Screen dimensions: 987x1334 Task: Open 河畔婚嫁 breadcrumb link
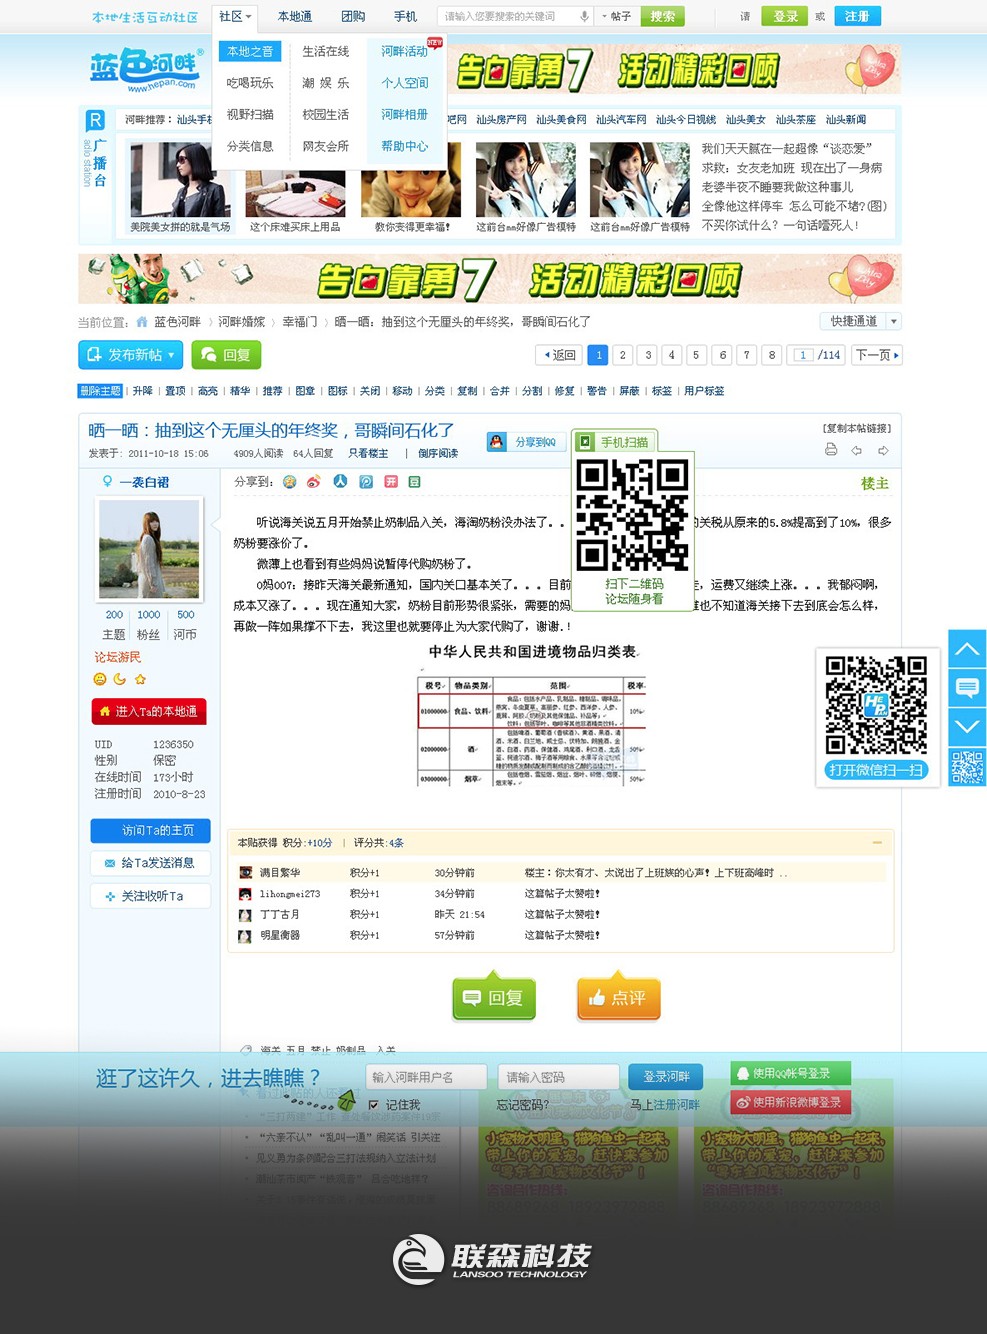242,322
